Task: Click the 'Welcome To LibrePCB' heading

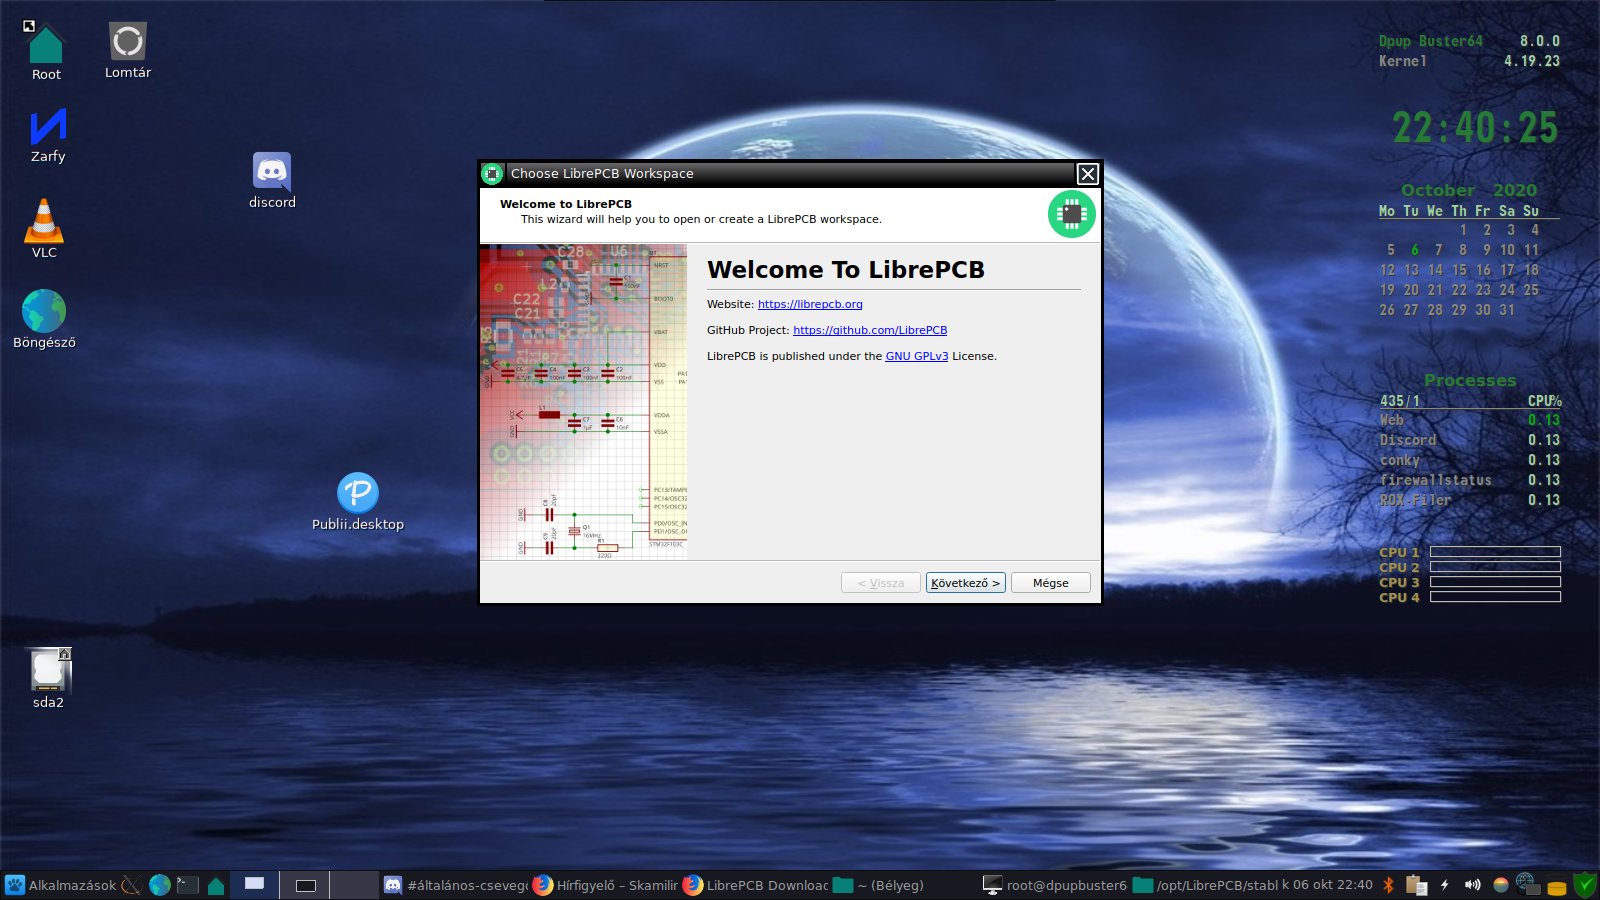Action: (x=846, y=270)
